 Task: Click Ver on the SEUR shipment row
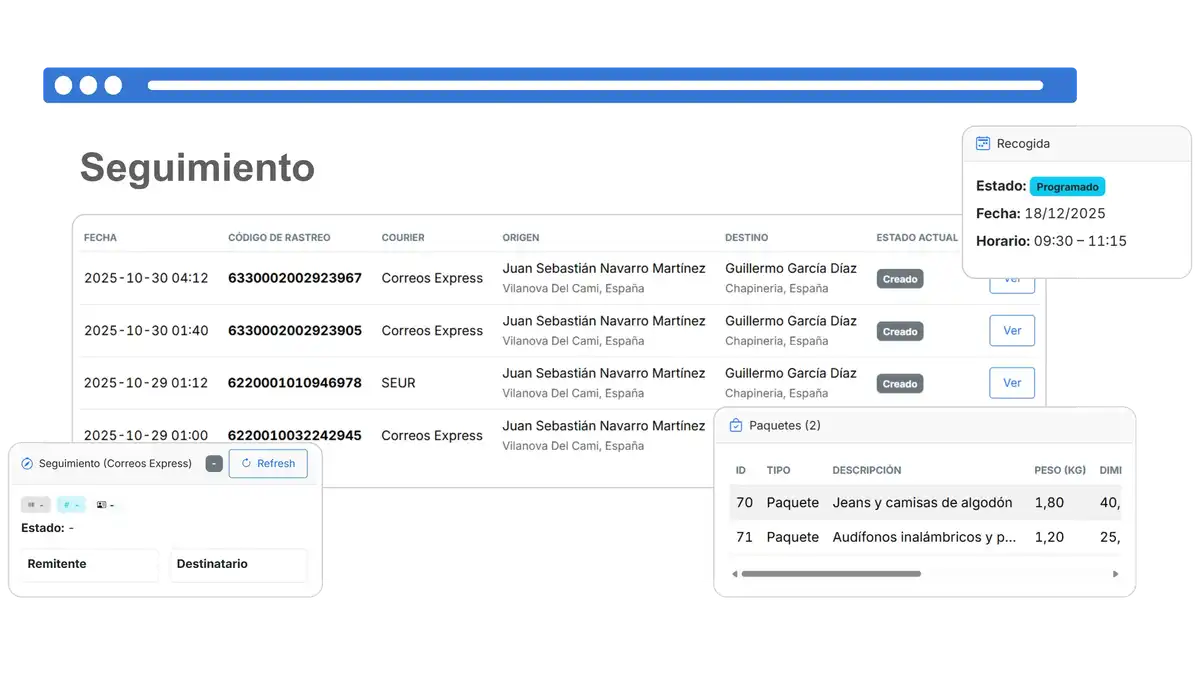(1011, 382)
